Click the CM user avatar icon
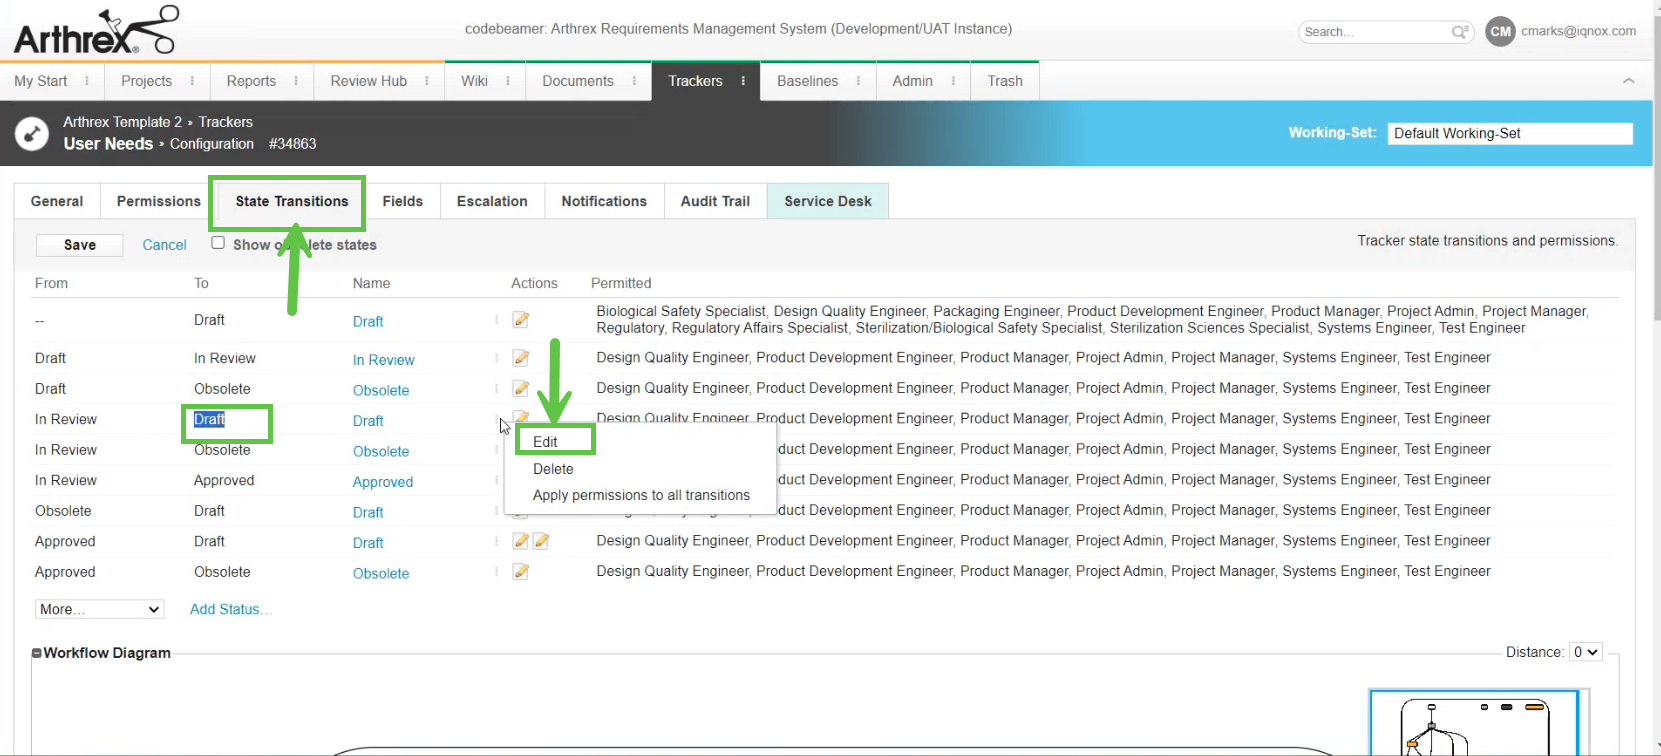This screenshot has height=756, width=1661. 1500,31
